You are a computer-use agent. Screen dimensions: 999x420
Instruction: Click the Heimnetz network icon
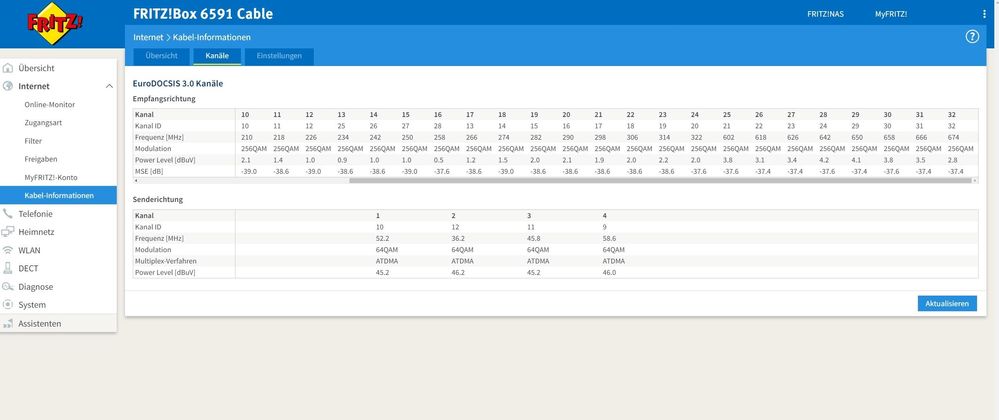pyautogui.click(x=8, y=232)
